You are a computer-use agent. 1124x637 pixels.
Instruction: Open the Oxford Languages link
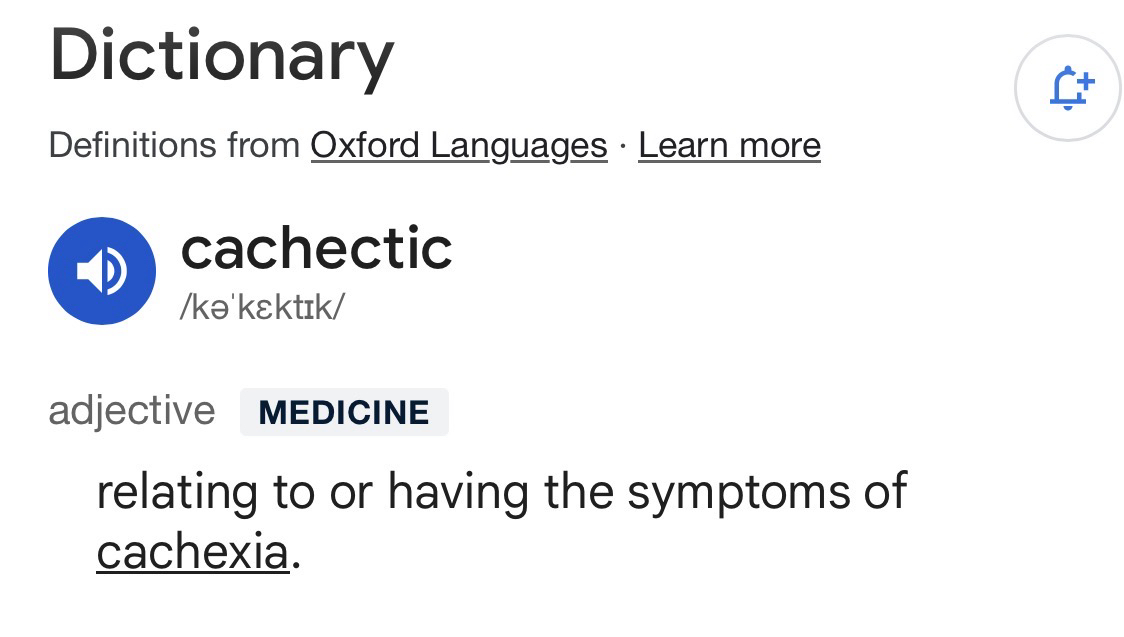tap(459, 146)
